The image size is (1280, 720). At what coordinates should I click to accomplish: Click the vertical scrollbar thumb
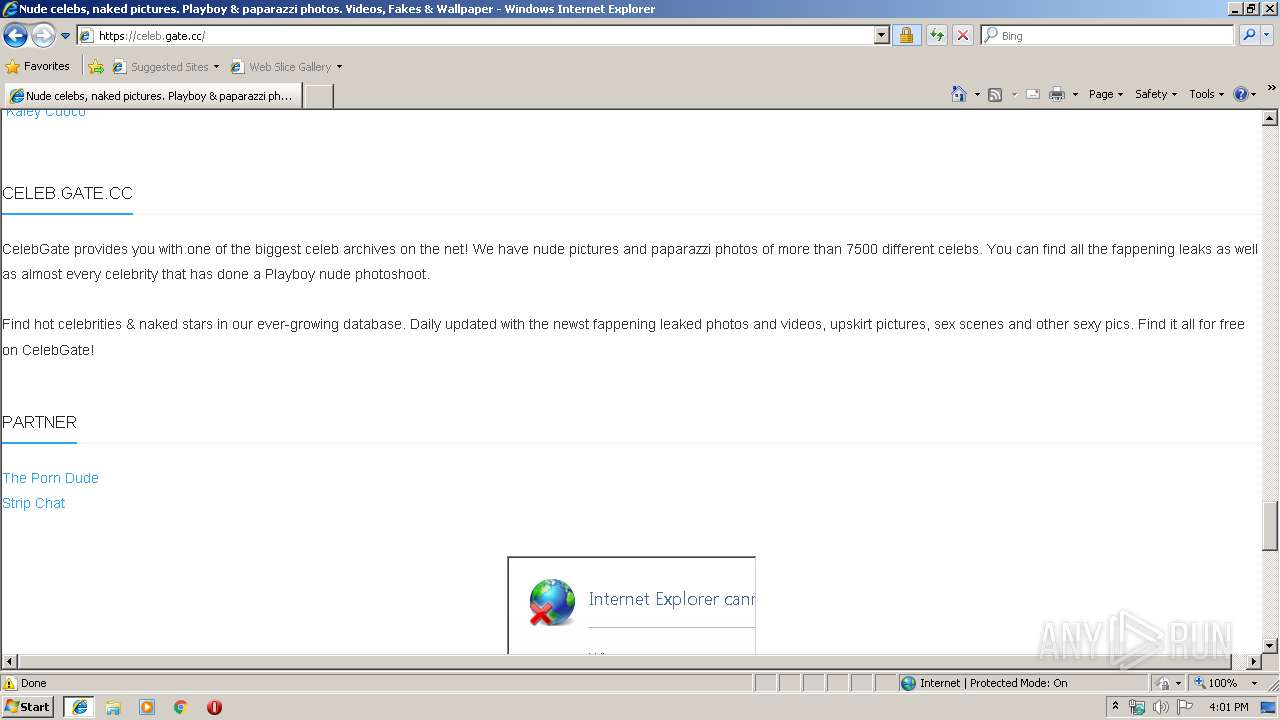coord(1270,526)
